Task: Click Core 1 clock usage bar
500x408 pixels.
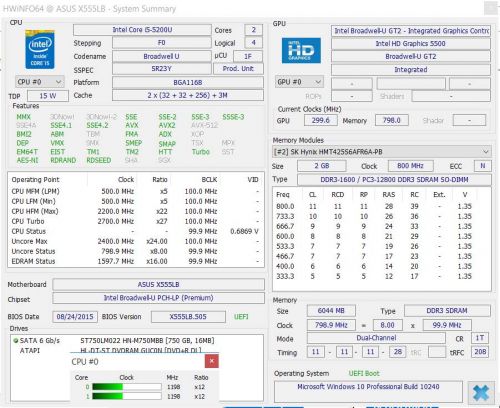Action: (x=127, y=396)
